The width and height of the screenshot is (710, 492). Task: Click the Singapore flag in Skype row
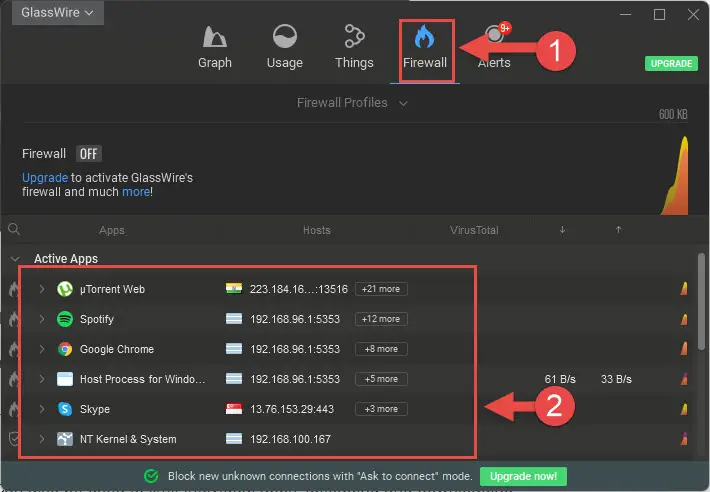tap(234, 409)
